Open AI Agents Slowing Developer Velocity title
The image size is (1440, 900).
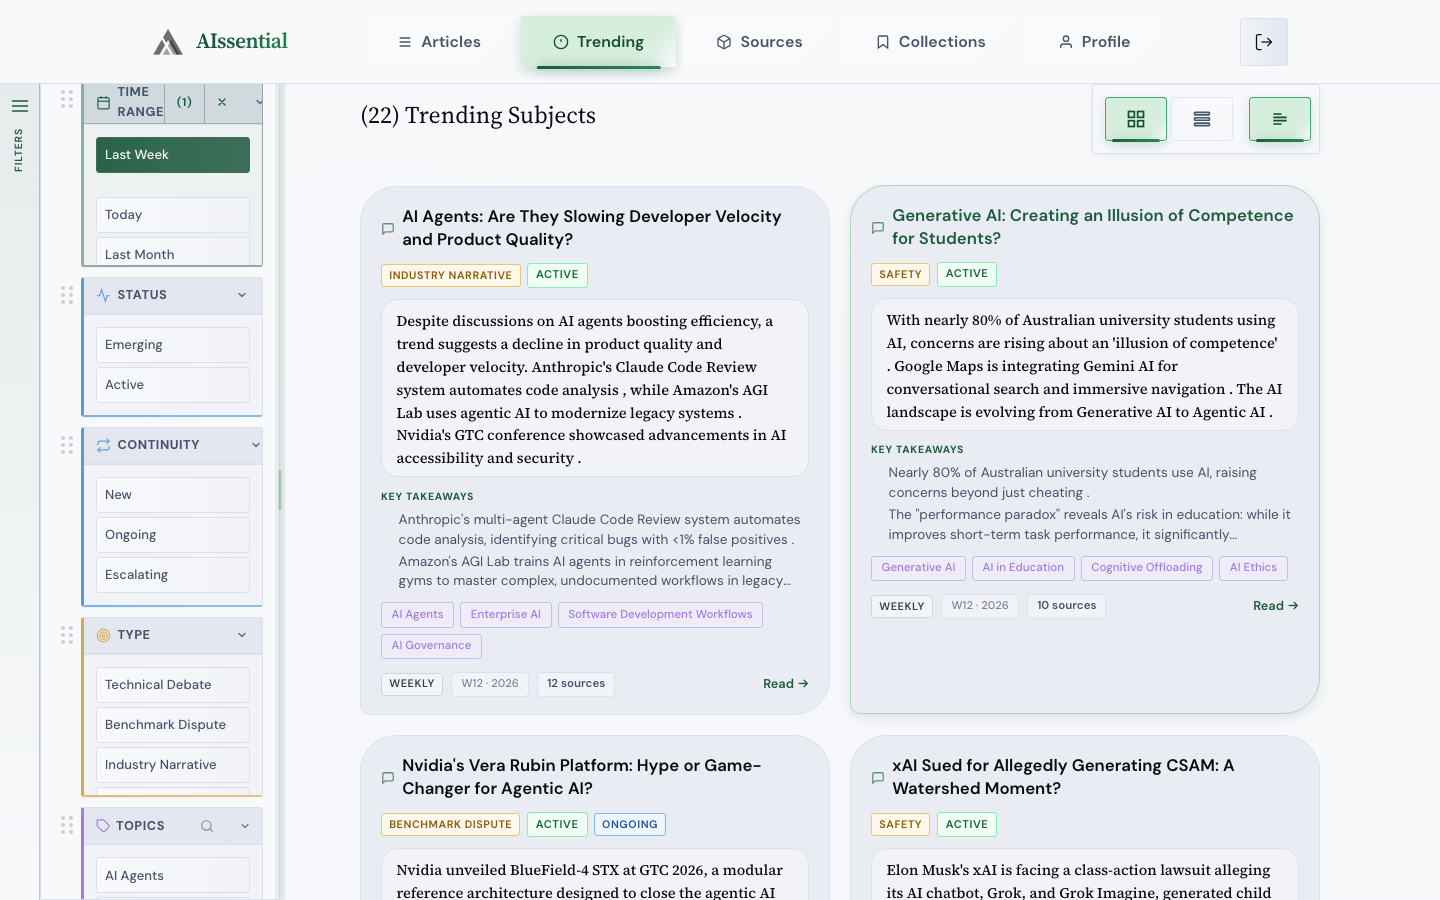(x=592, y=228)
